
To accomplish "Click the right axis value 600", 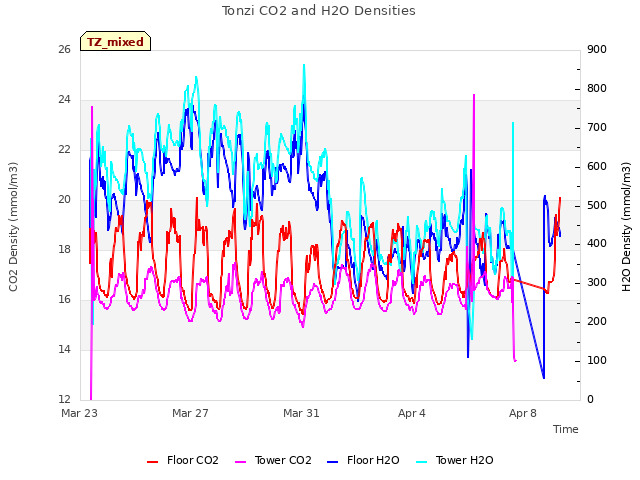I will pos(597,167).
